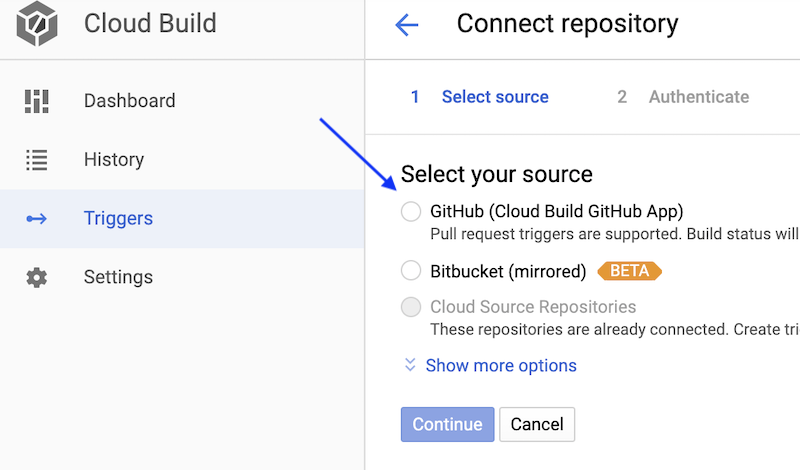
Task: Go back using the left arrow
Action: point(406,24)
